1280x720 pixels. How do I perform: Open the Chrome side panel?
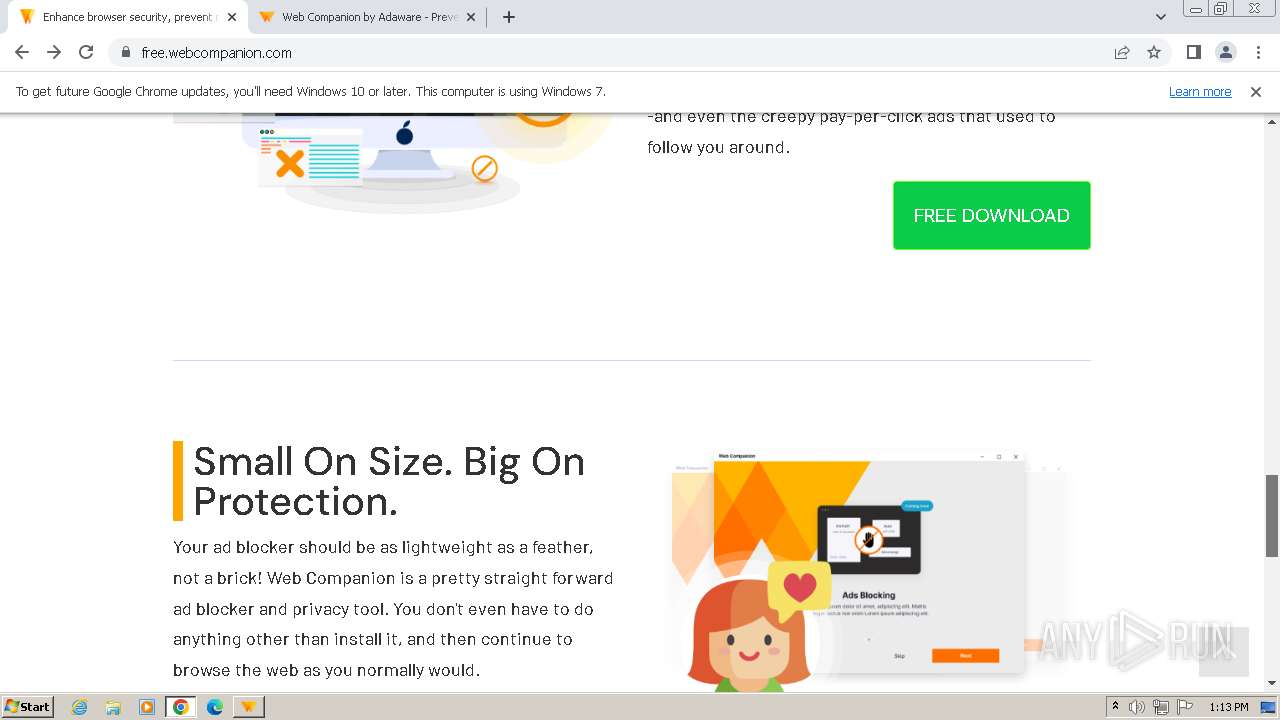1193,52
